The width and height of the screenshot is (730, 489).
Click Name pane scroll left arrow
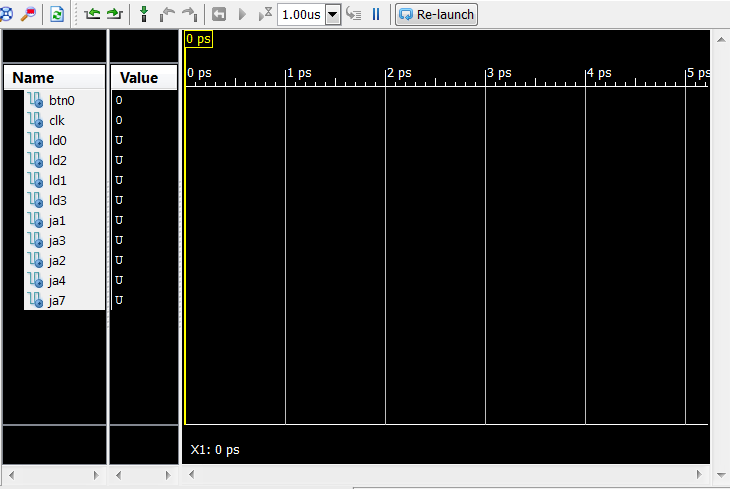(12, 475)
